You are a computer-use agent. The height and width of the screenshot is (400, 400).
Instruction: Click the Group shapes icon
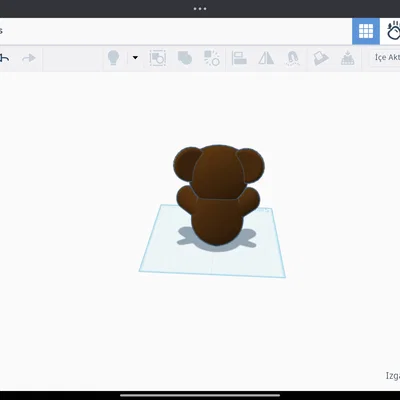tap(158, 58)
